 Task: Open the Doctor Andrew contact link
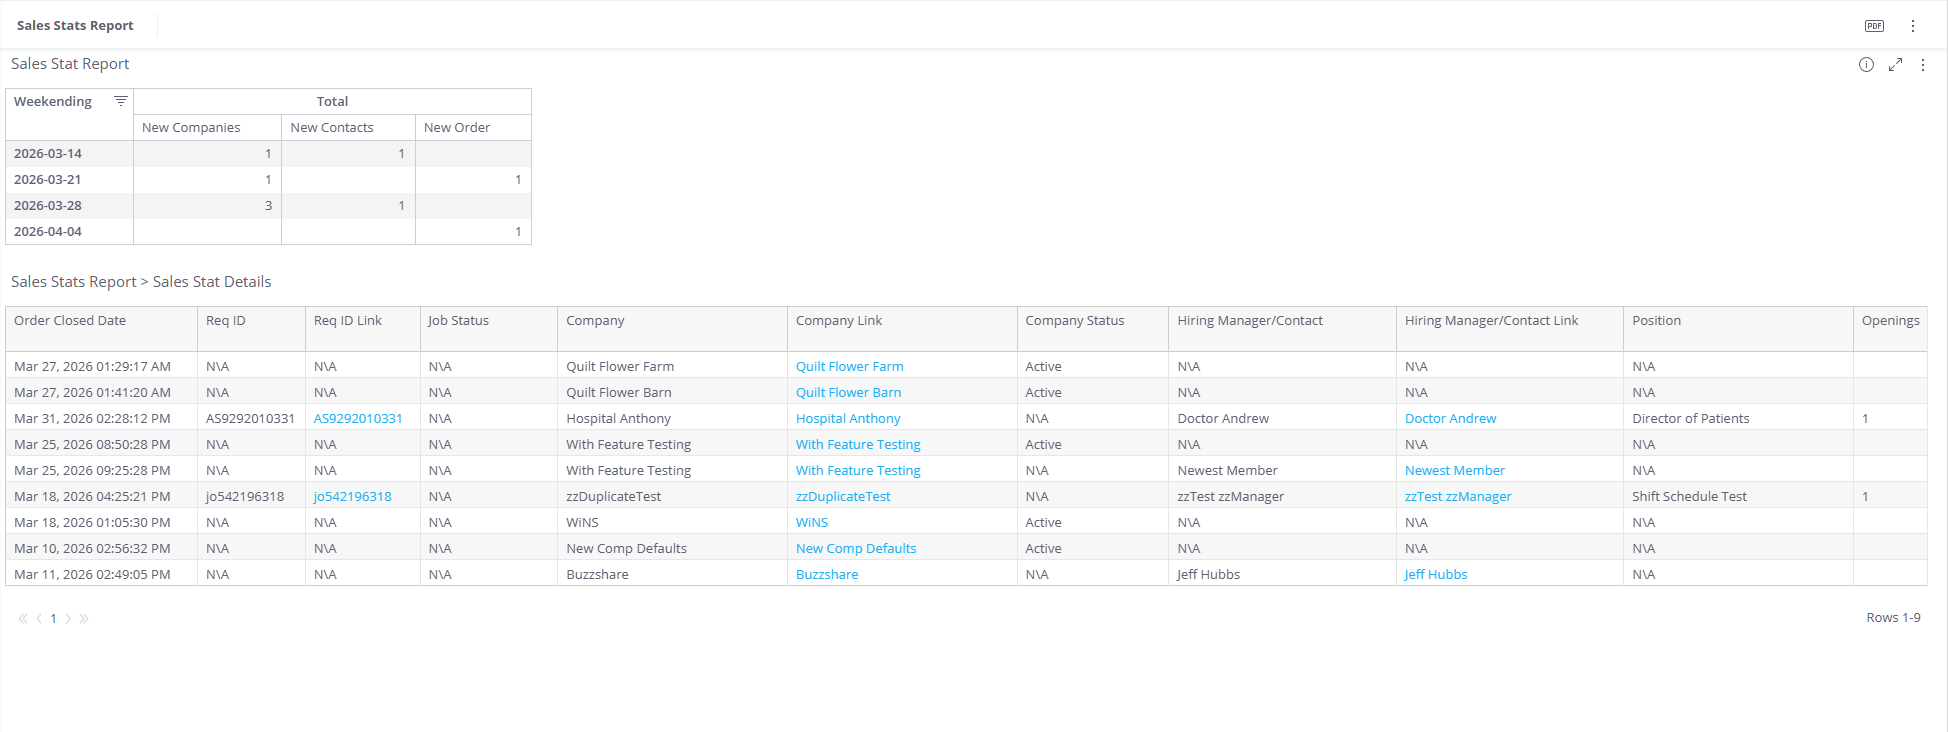click(1450, 419)
